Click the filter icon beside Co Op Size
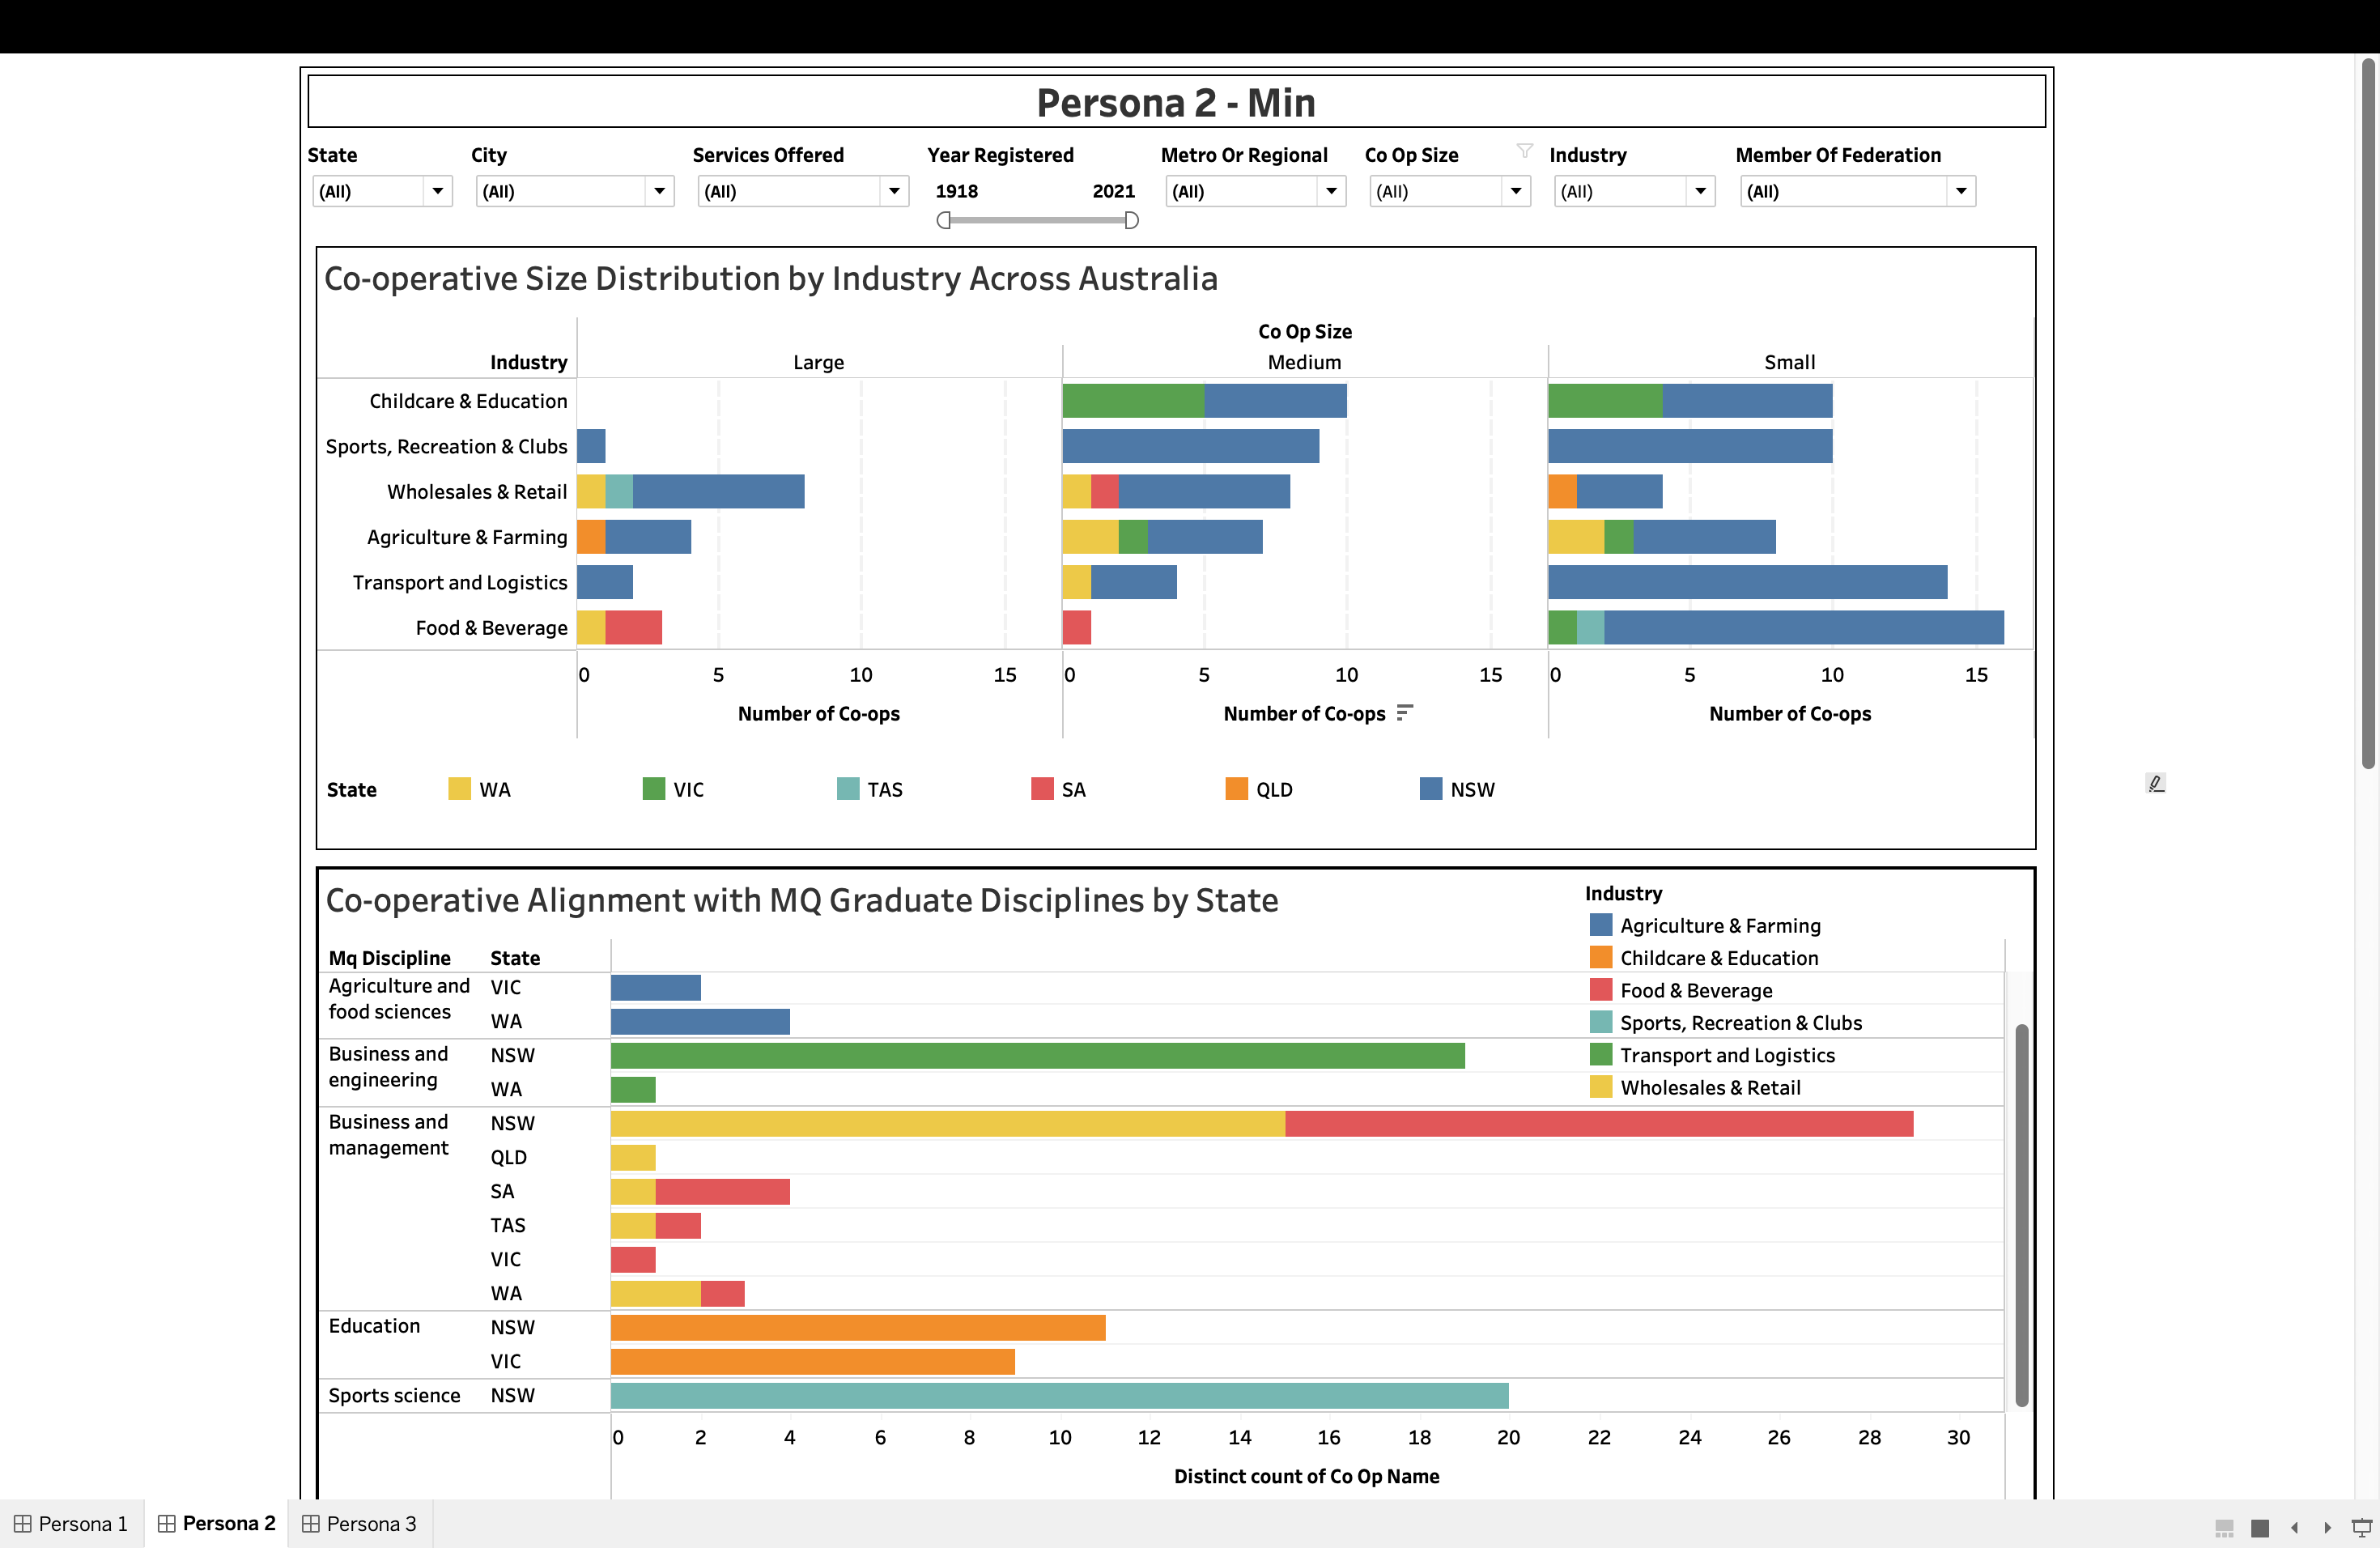 click(x=1524, y=151)
